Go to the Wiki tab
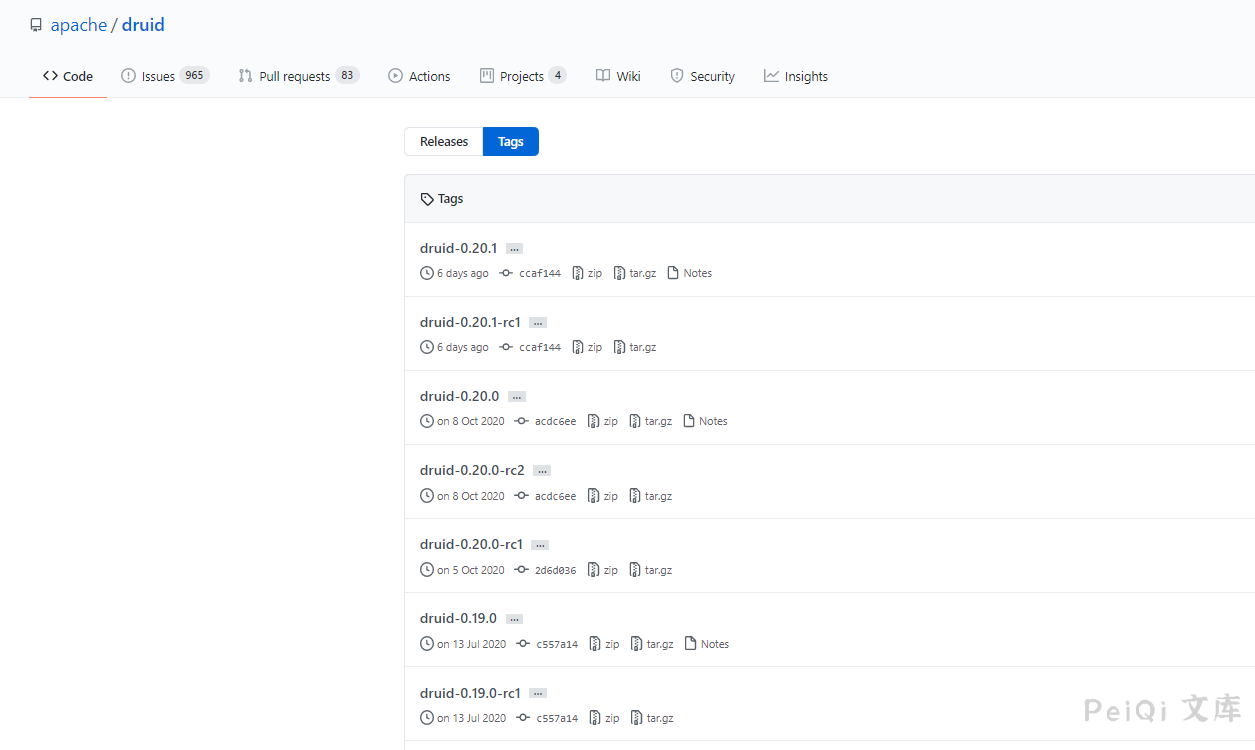The height and width of the screenshot is (750, 1255). point(628,76)
